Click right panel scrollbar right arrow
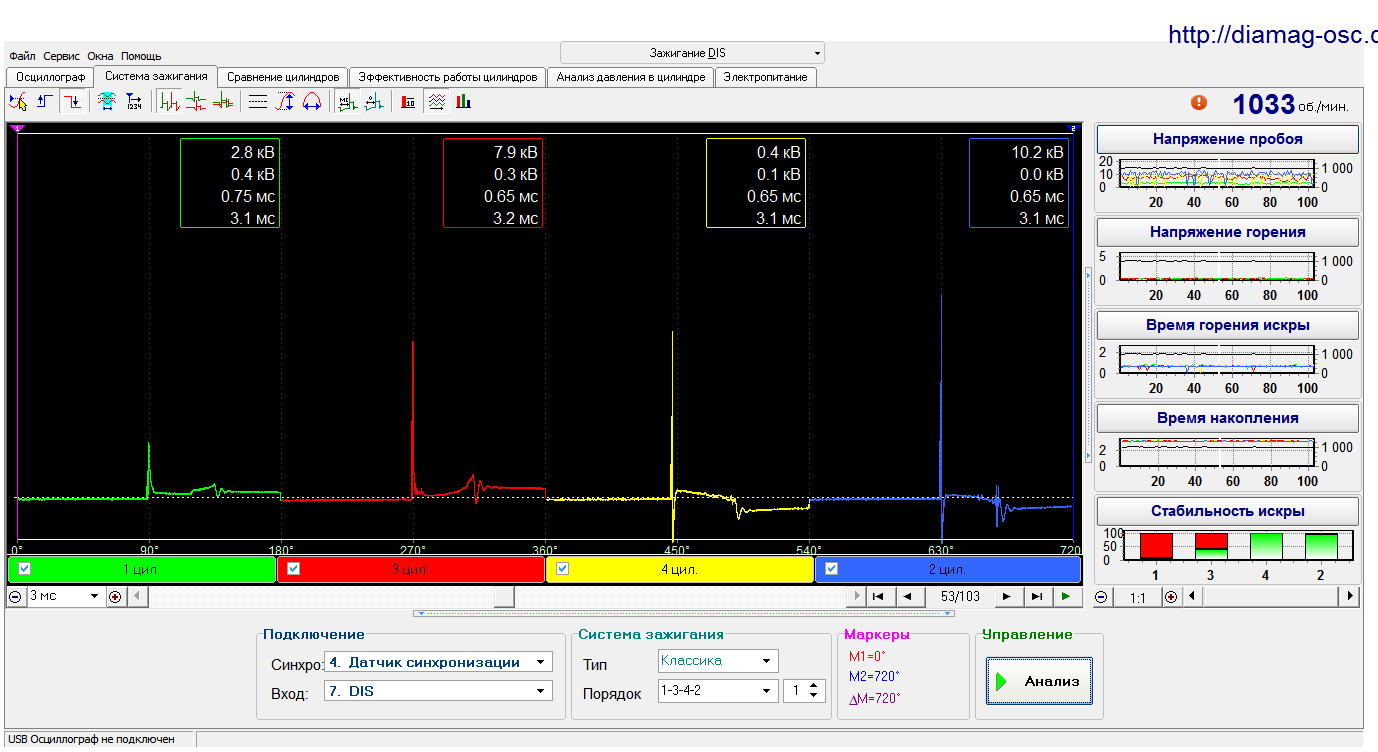1378x752 pixels. tap(1350, 597)
